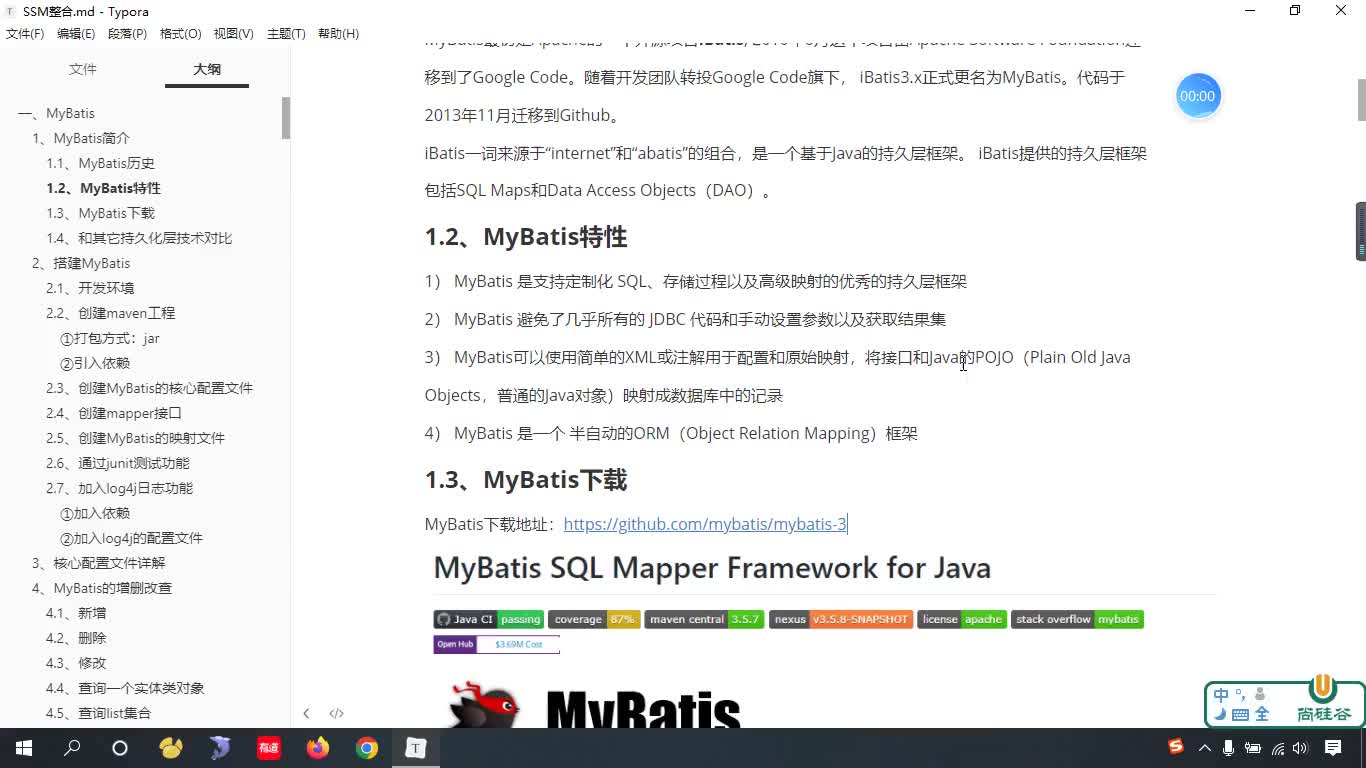The image size is (1366, 768).
Task: Open the yellow app icon beside Cortana
Action: [x=170, y=747]
